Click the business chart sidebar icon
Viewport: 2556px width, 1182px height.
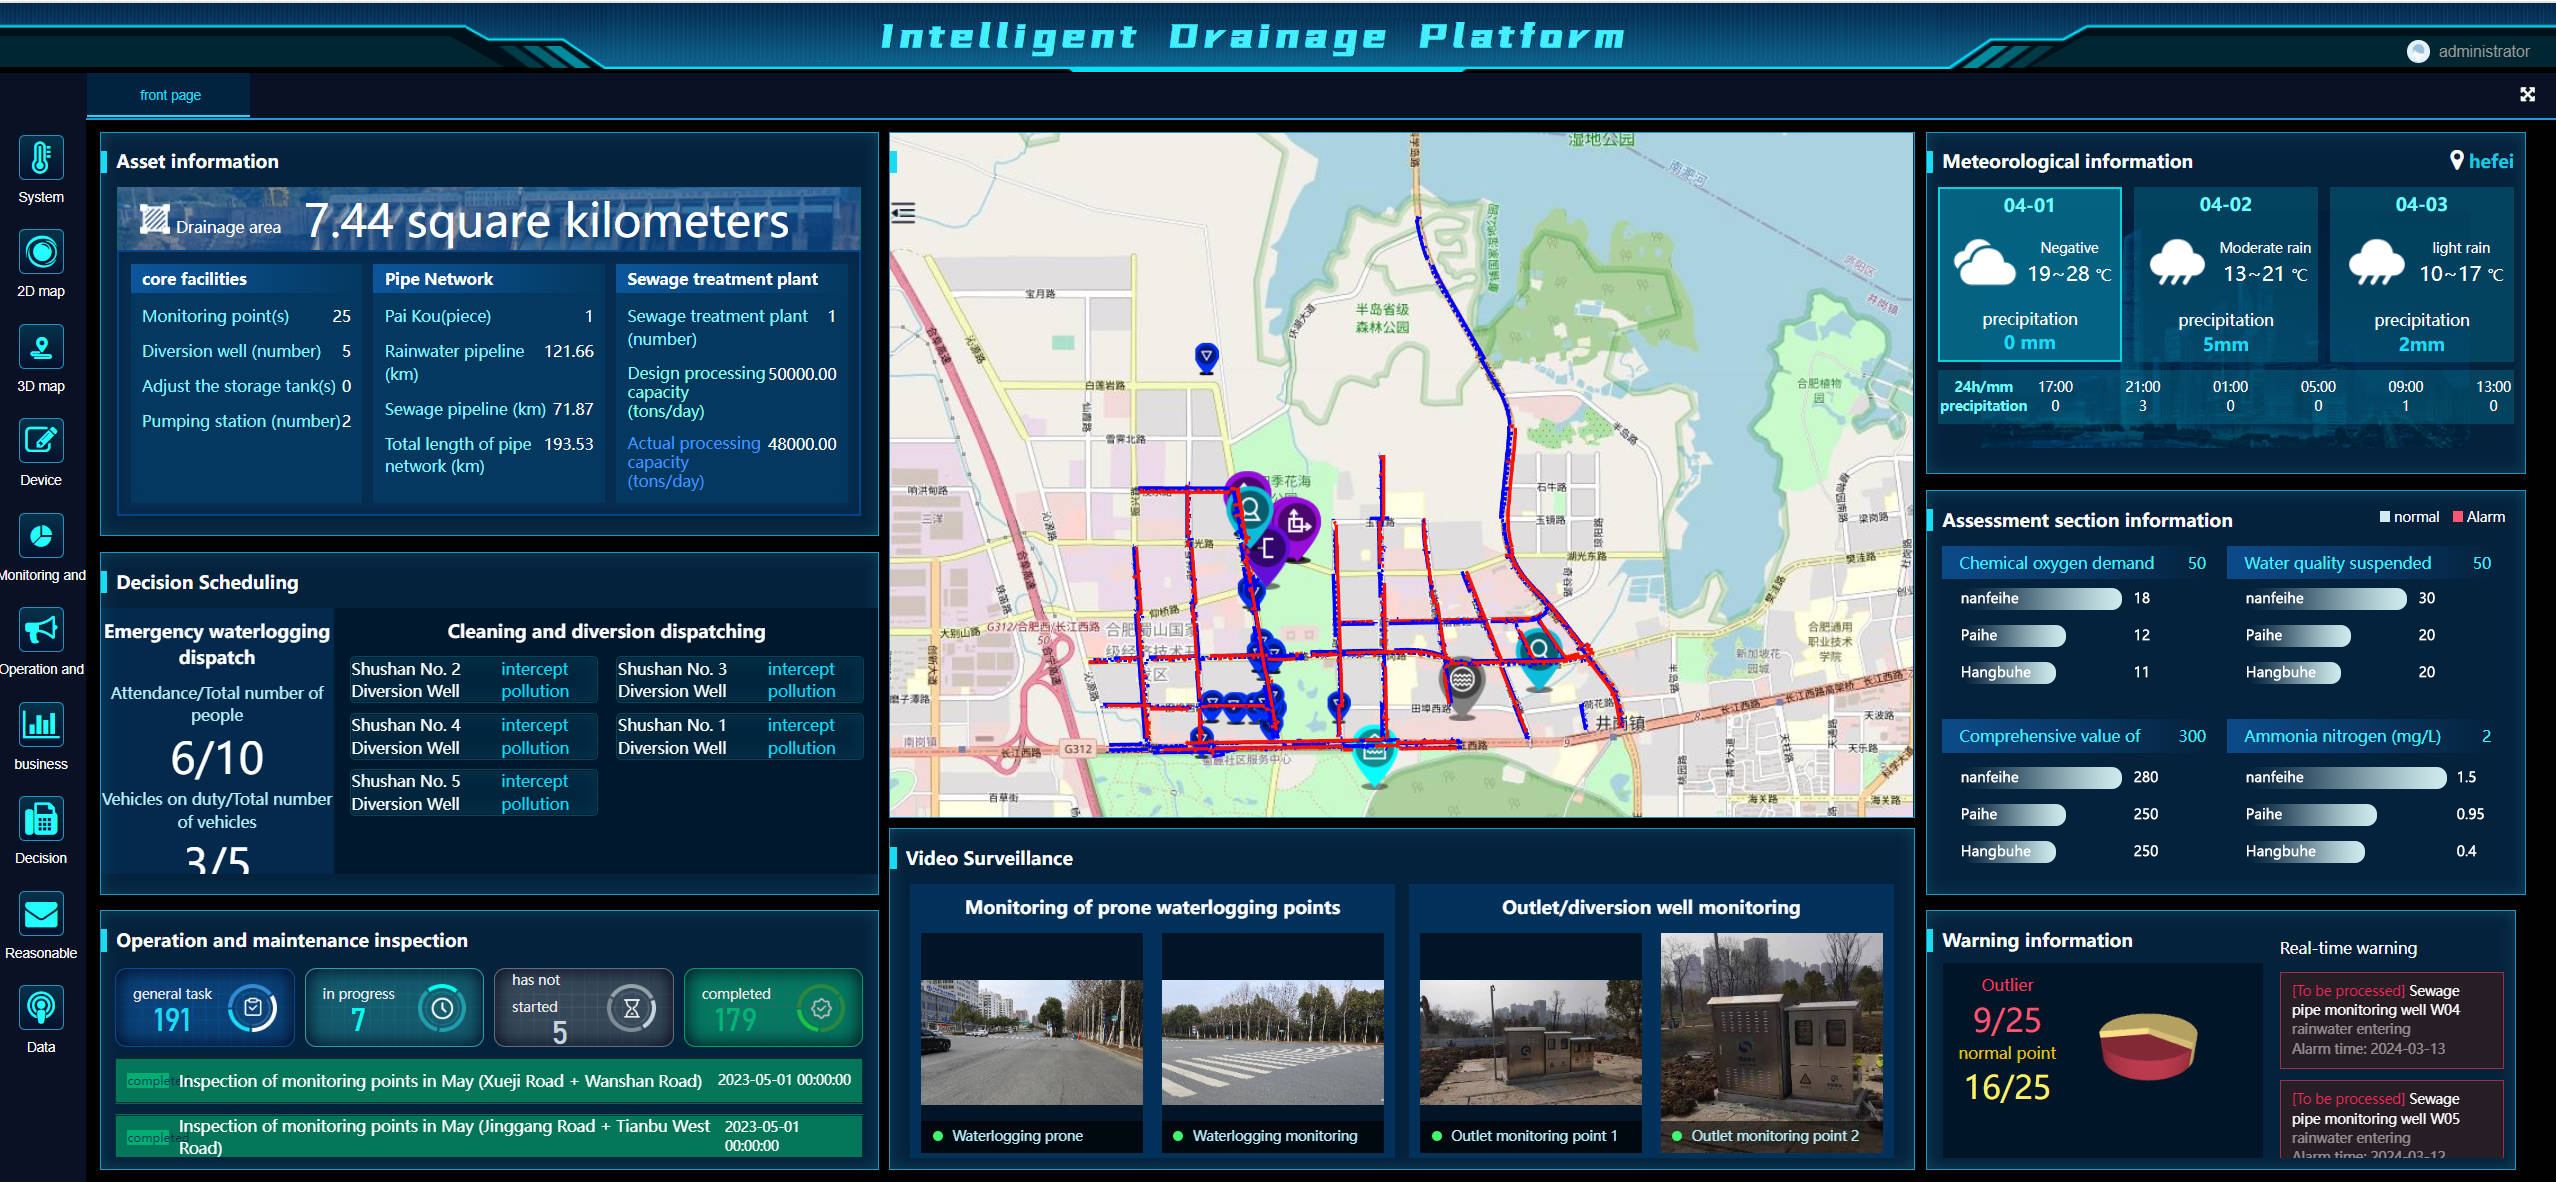(41, 725)
